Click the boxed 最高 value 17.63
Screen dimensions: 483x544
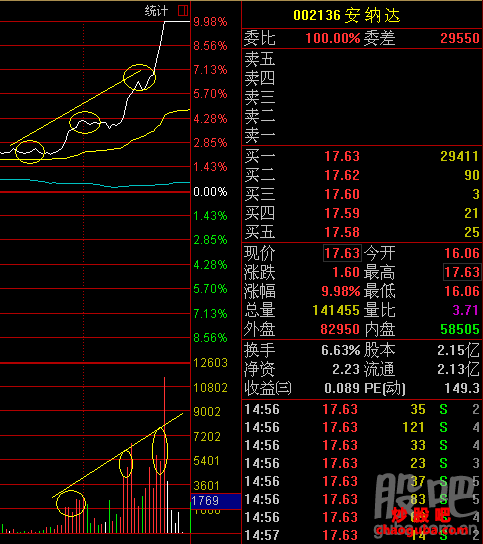462,272
